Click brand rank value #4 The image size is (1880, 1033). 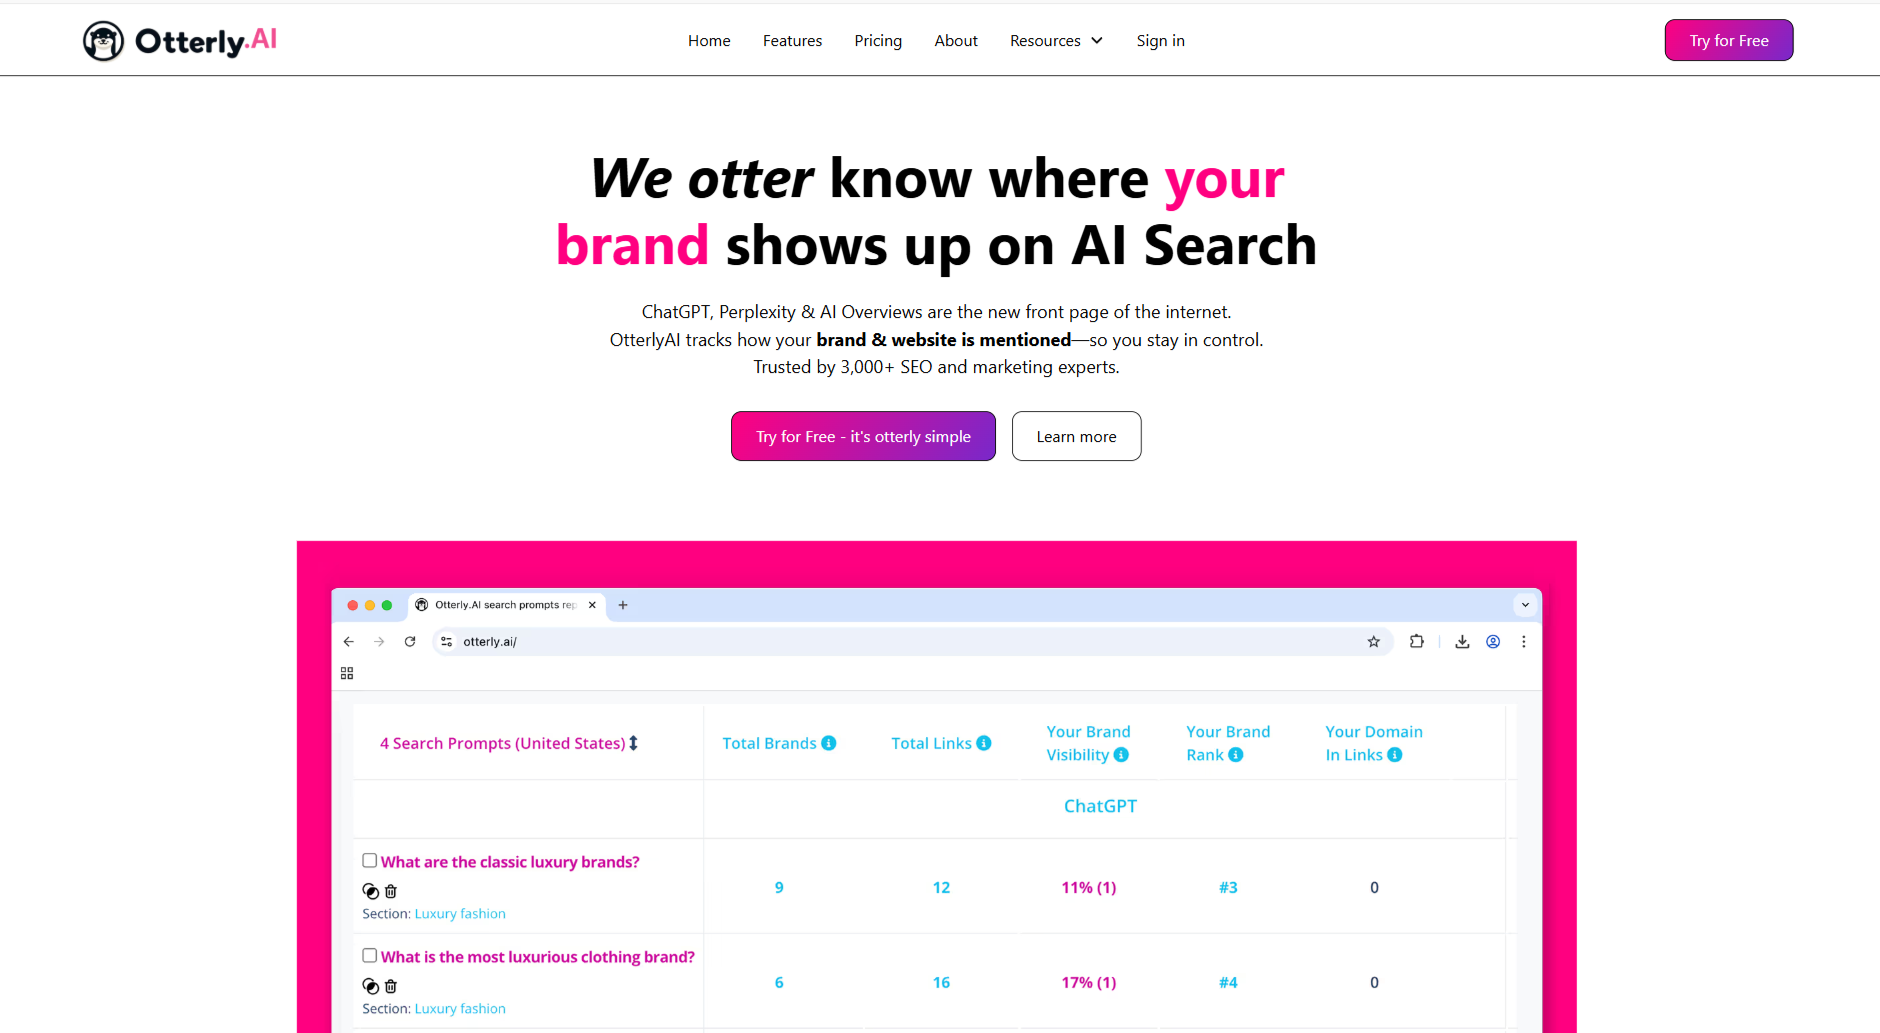pyautogui.click(x=1228, y=983)
